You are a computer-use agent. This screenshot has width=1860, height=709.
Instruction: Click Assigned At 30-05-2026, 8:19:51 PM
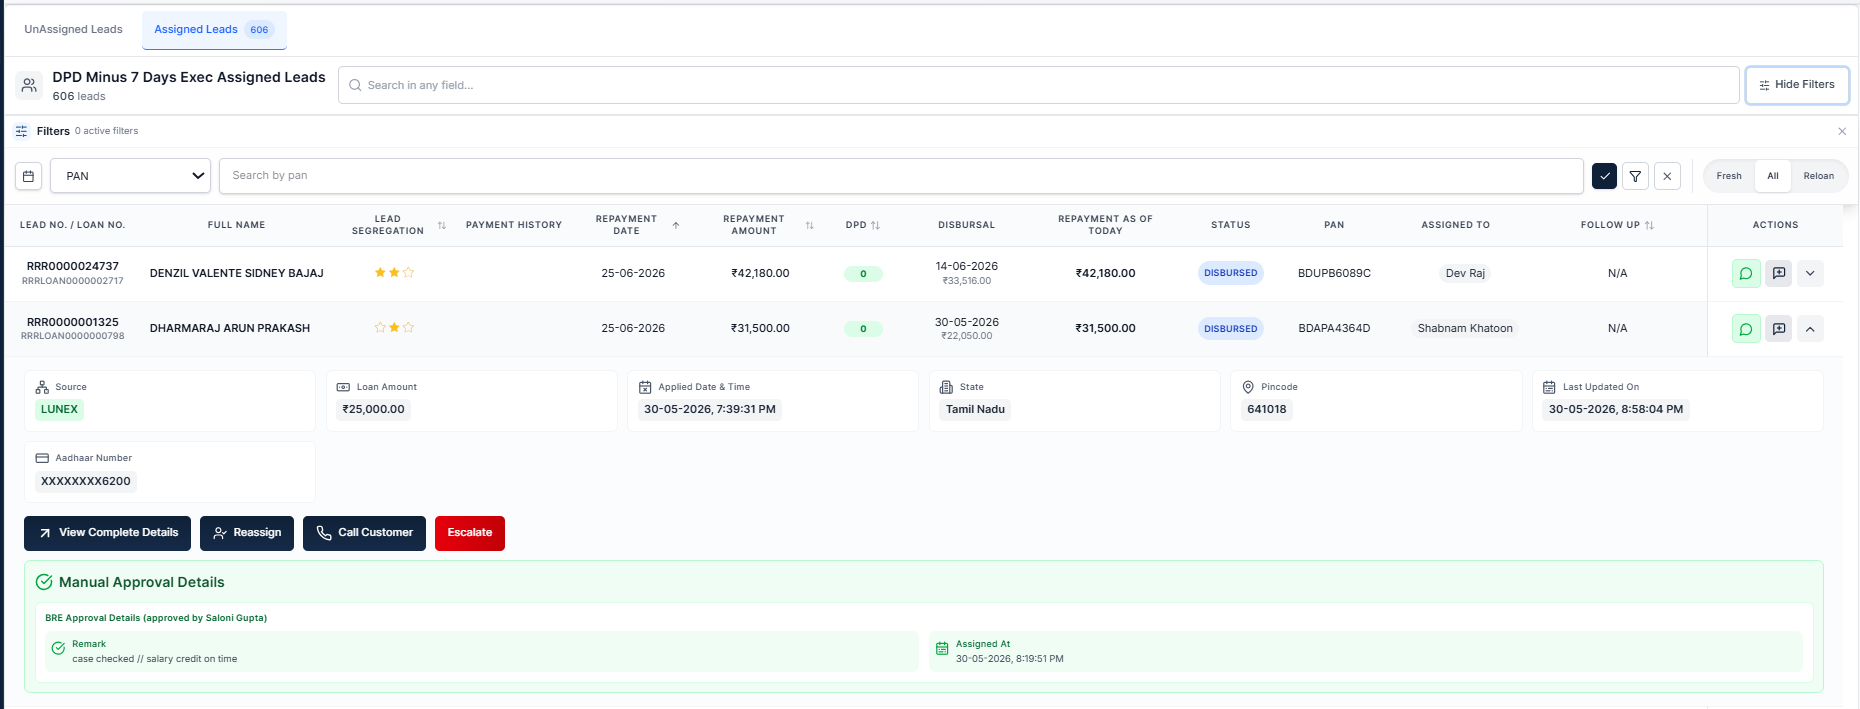[1009, 659]
